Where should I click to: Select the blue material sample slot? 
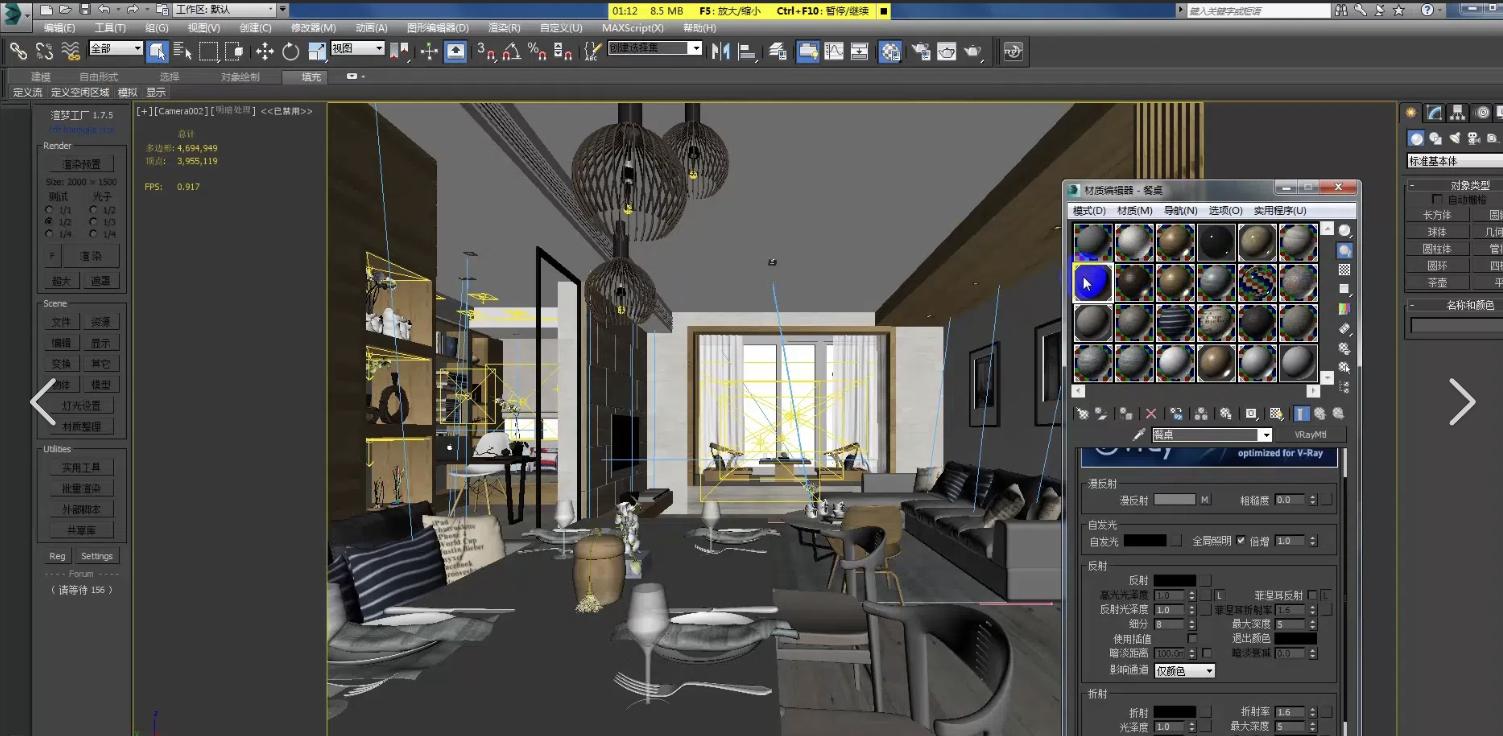pyautogui.click(x=1093, y=283)
